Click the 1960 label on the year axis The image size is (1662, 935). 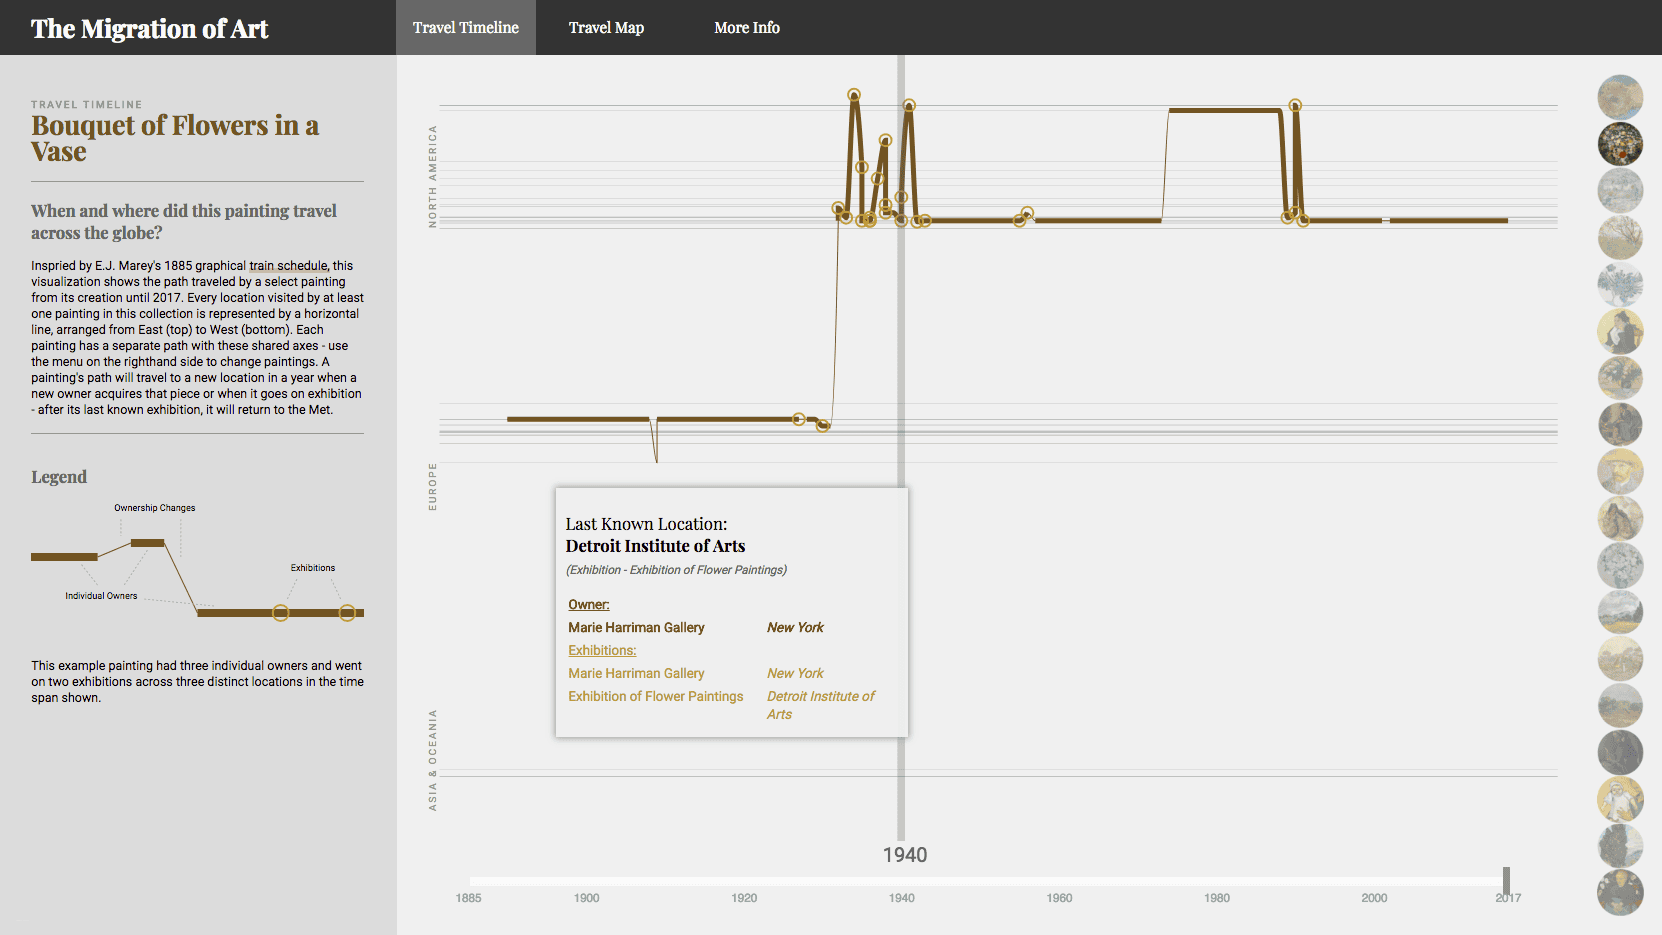point(1059,898)
